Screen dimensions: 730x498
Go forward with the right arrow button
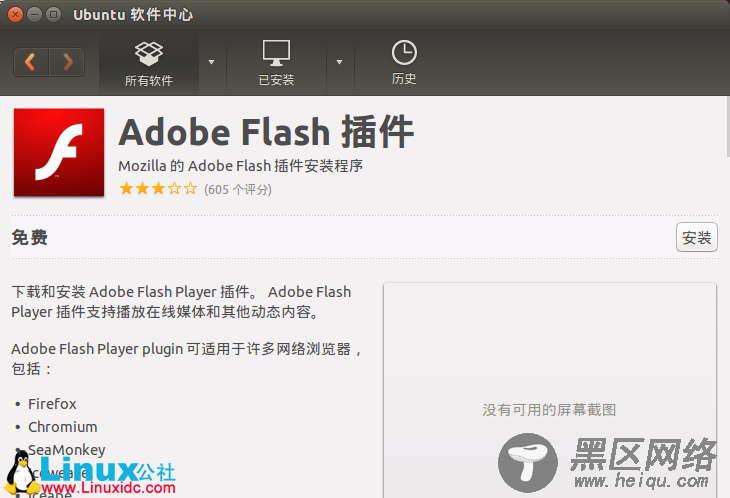67,62
